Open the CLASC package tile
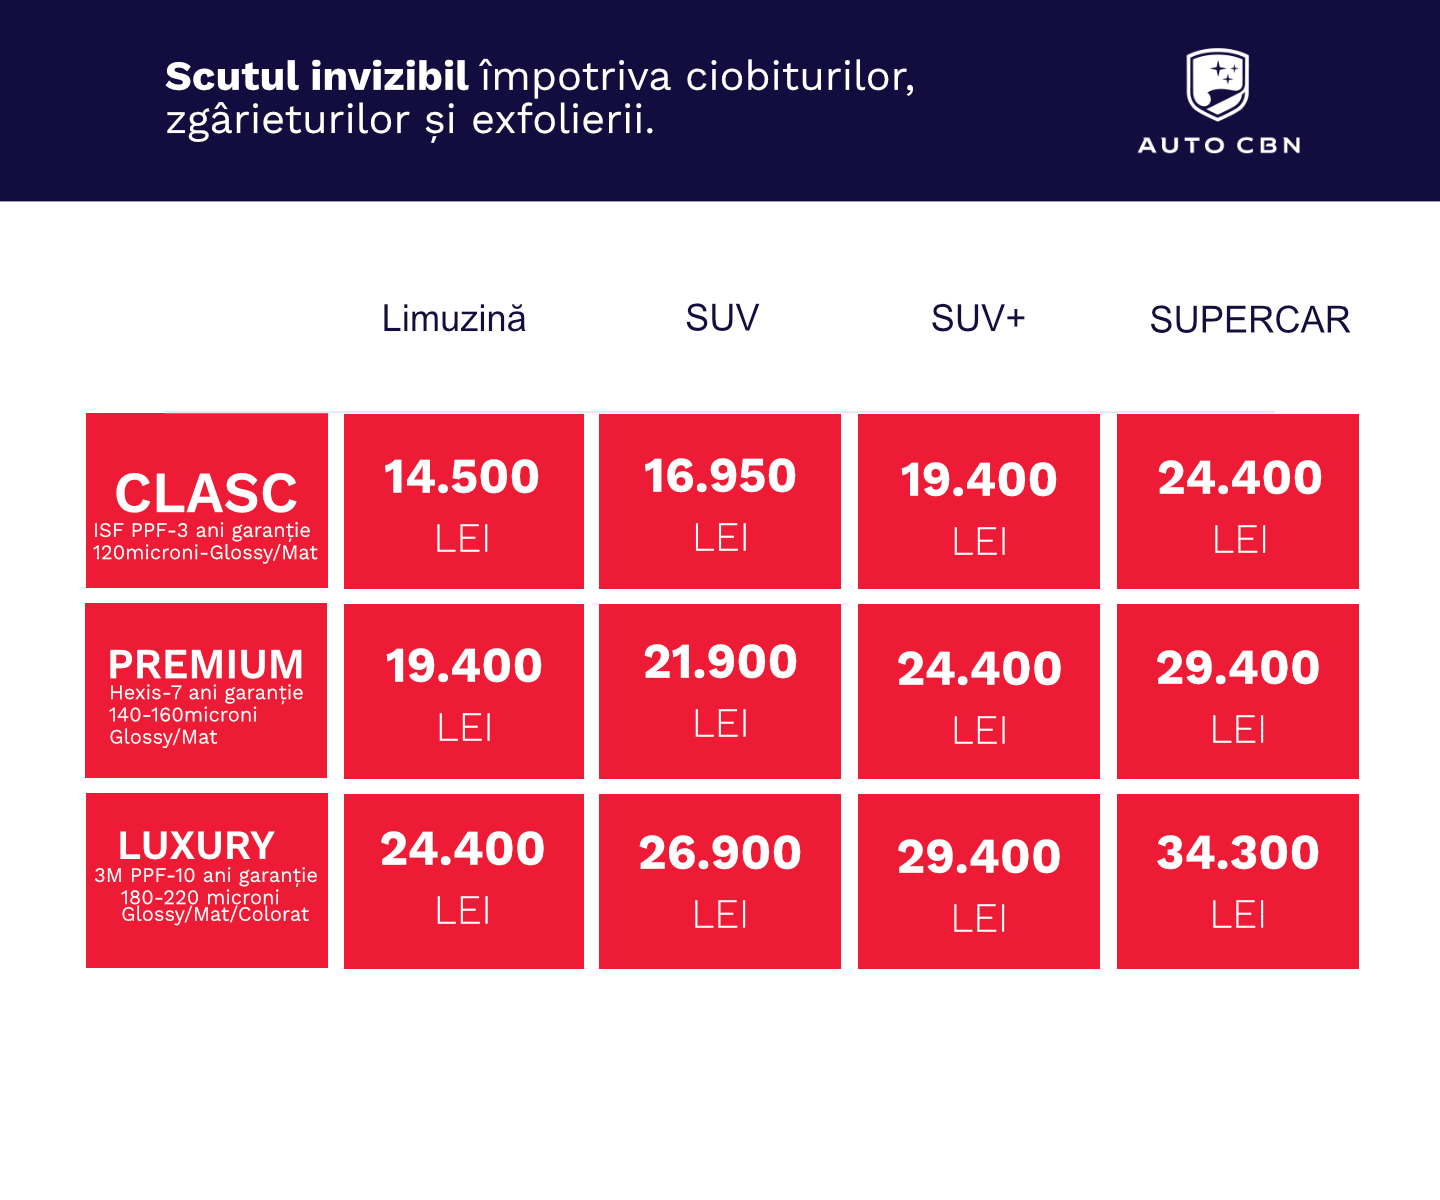Image resolution: width=1440 pixels, height=1200 pixels. 207,501
